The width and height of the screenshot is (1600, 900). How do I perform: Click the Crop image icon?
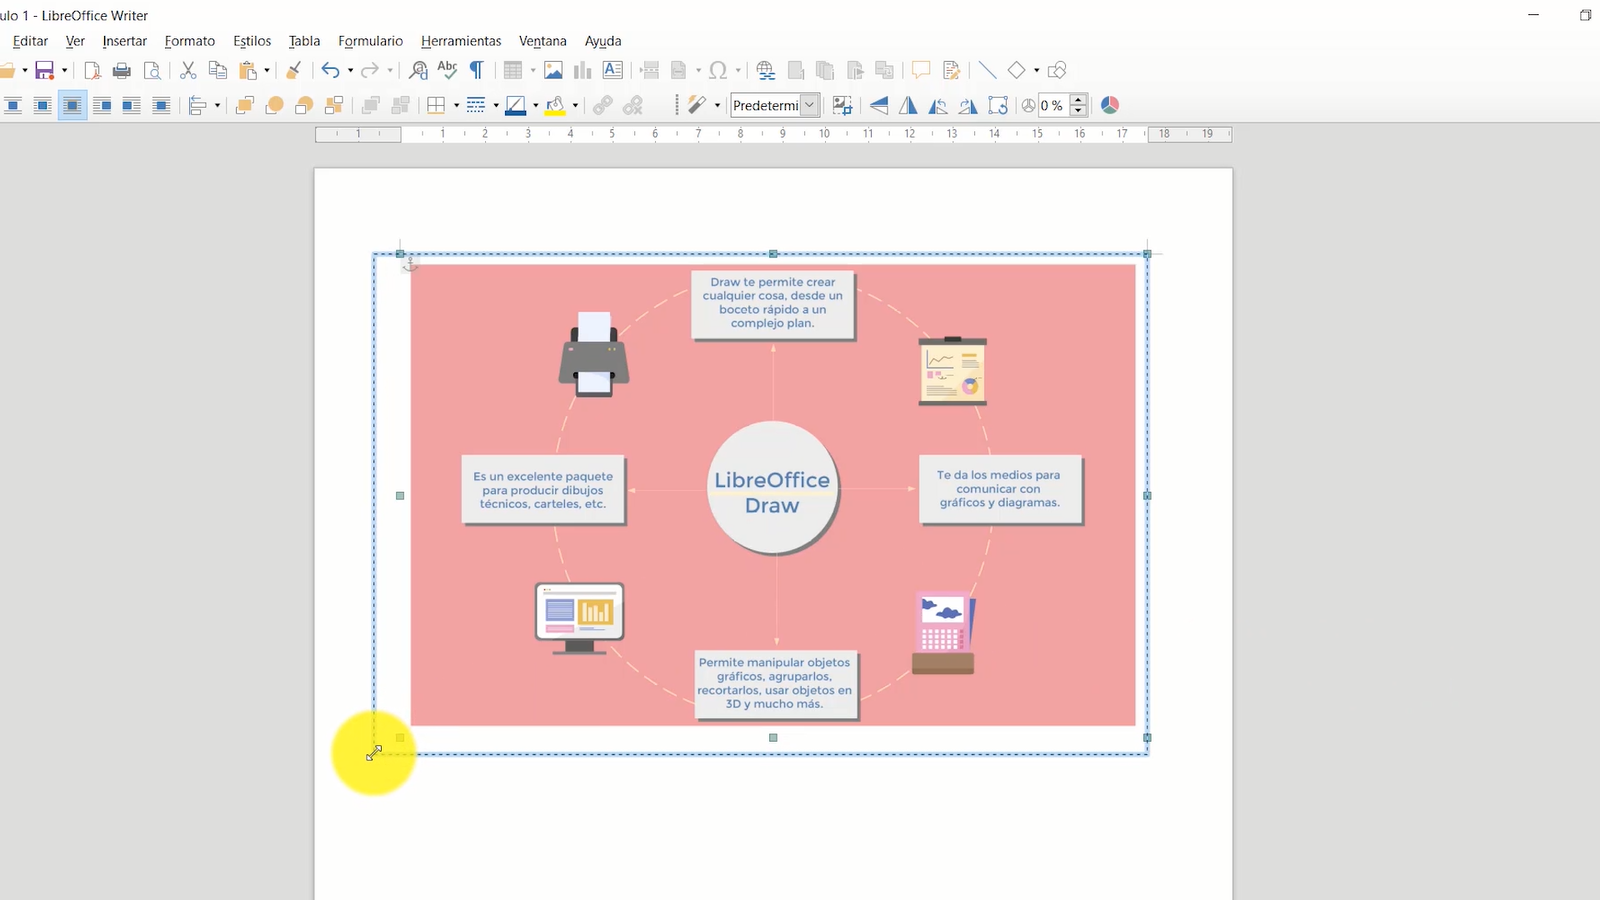(x=842, y=105)
